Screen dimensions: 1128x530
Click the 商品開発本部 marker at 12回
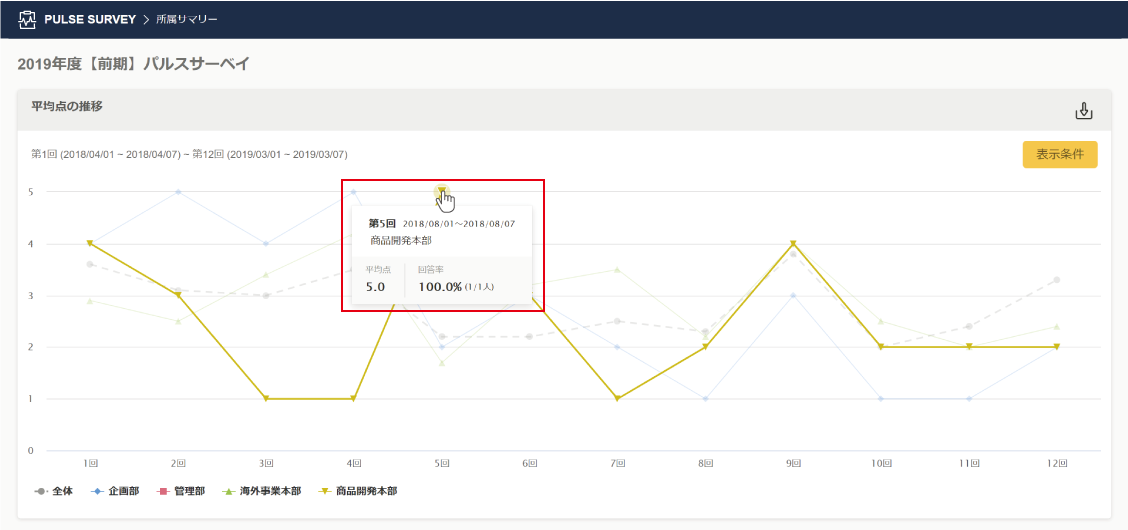(1056, 347)
